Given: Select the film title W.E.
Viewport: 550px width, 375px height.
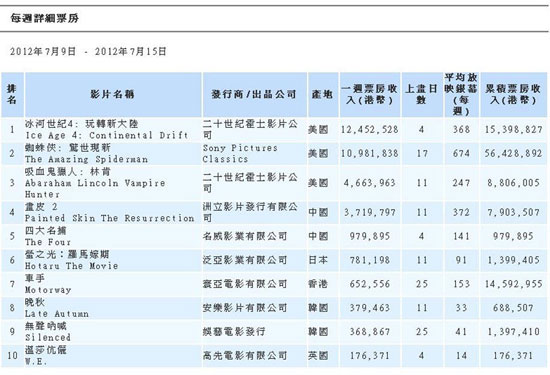Looking at the screenshot, I should click(36, 361).
